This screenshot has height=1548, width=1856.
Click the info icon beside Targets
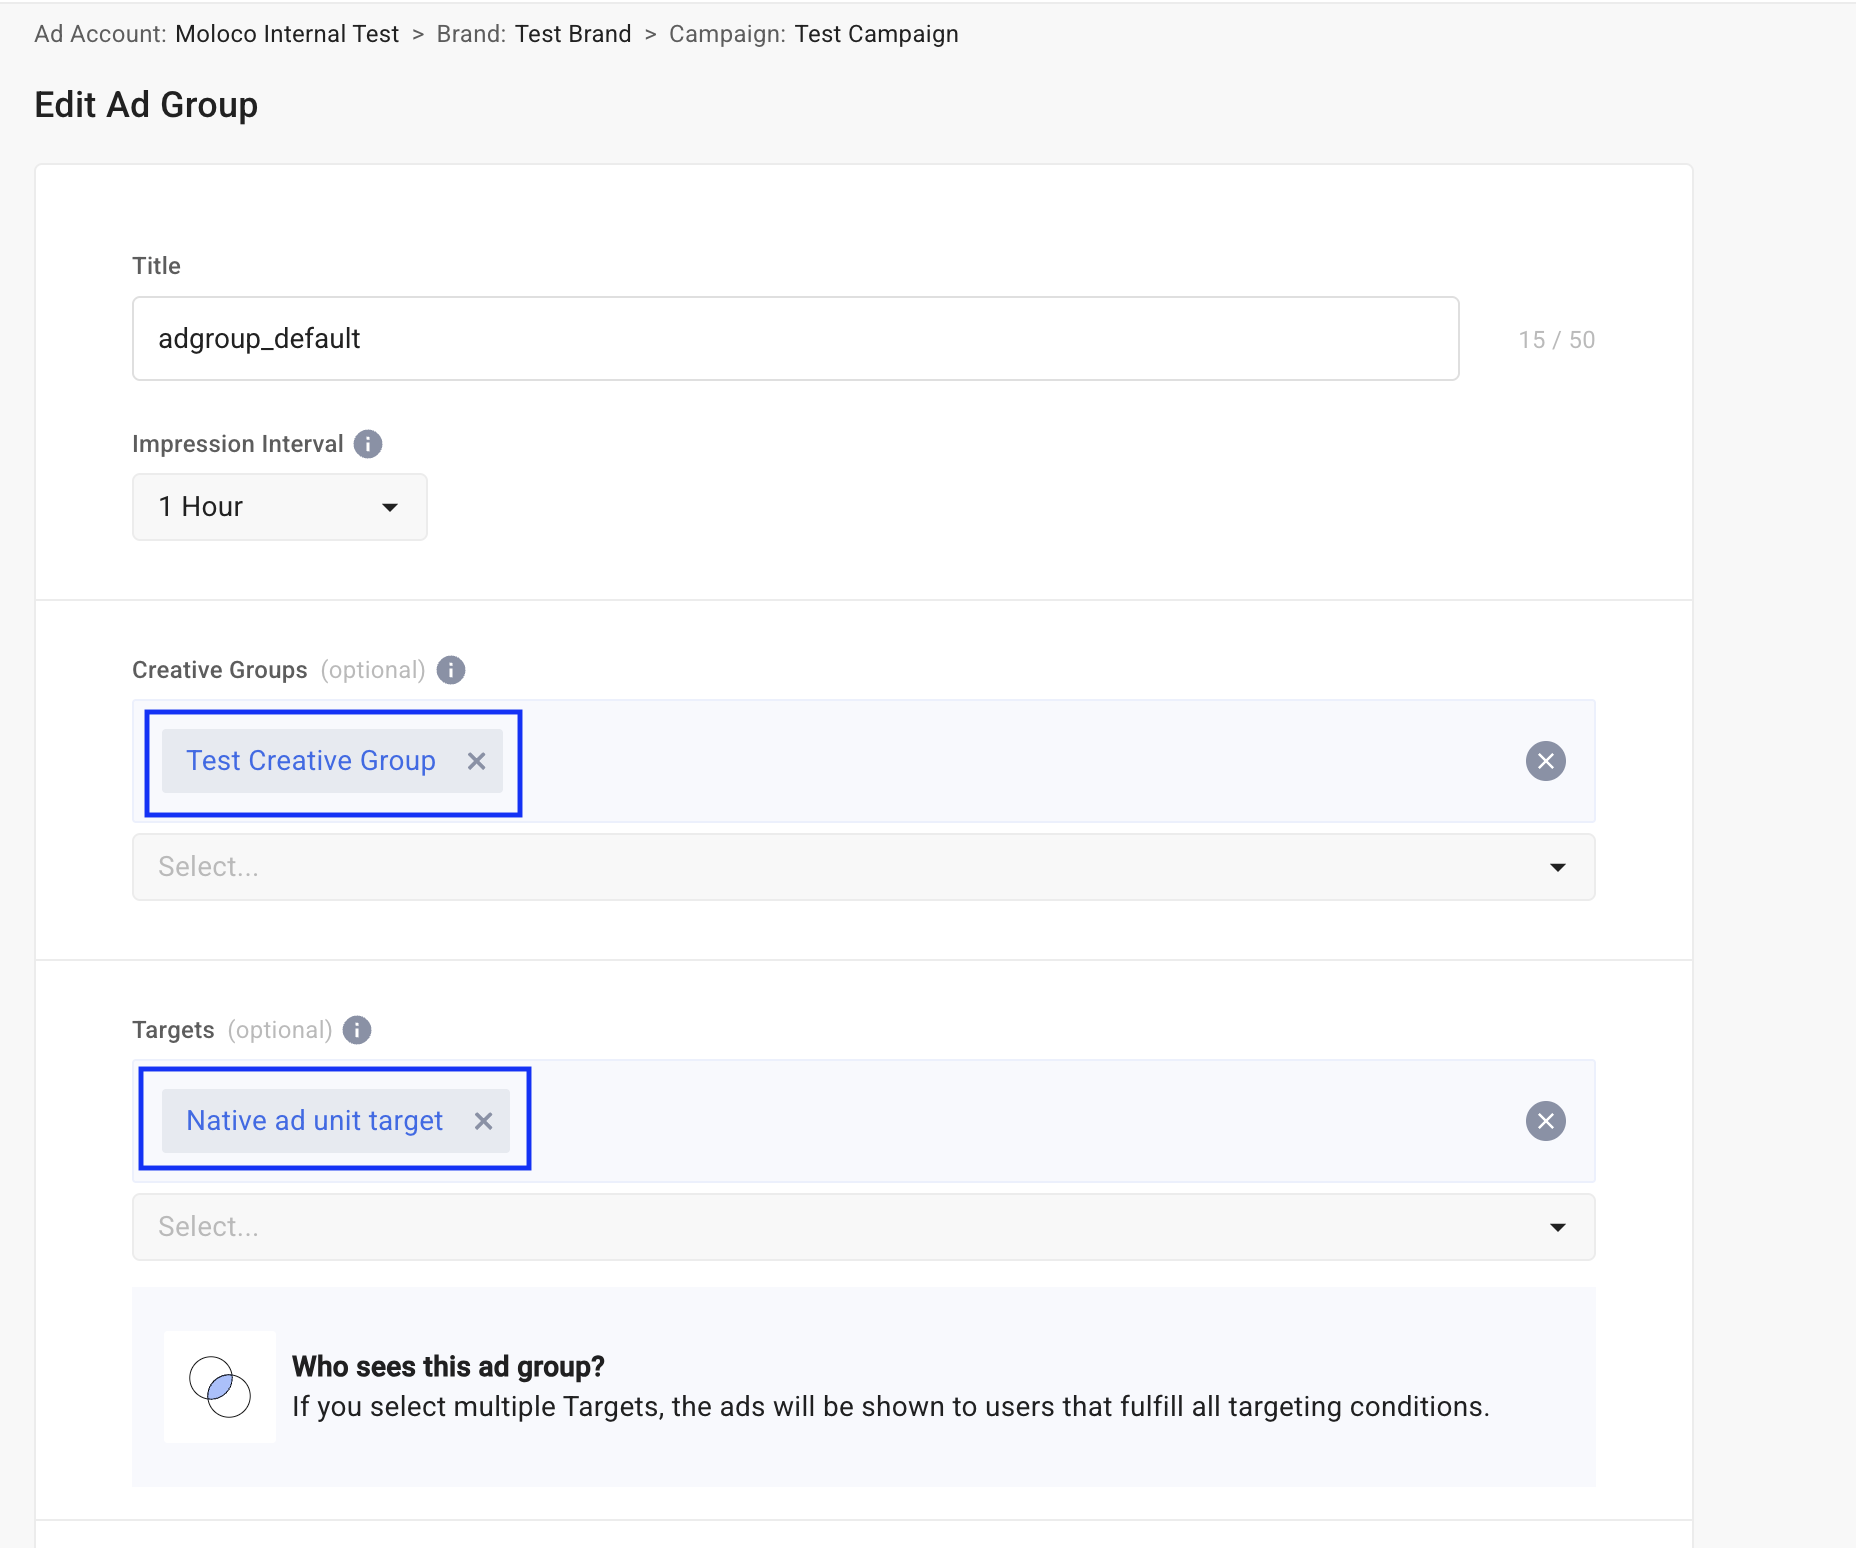(357, 1030)
